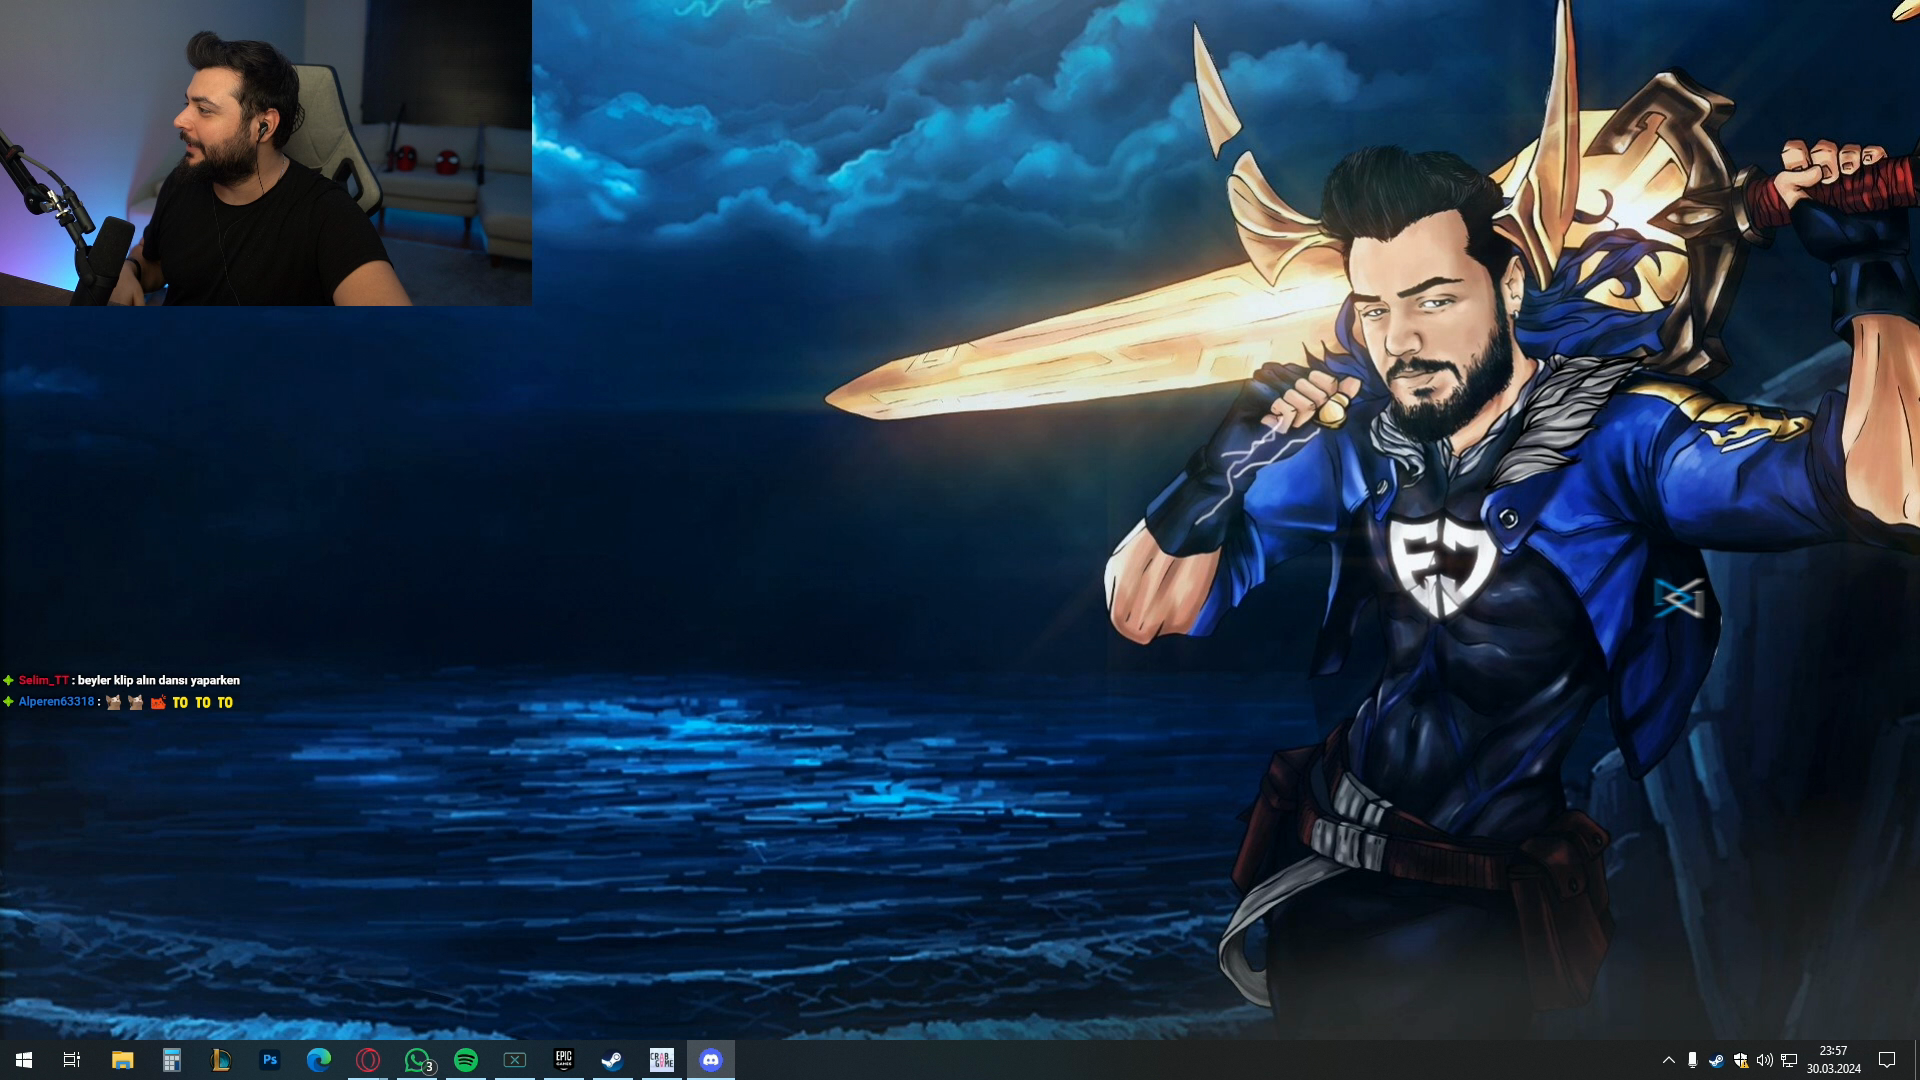Screen dimensions: 1920x1080
Task: Click the message 'beyler klip alın dansı yaparken'
Action: coord(159,680)
